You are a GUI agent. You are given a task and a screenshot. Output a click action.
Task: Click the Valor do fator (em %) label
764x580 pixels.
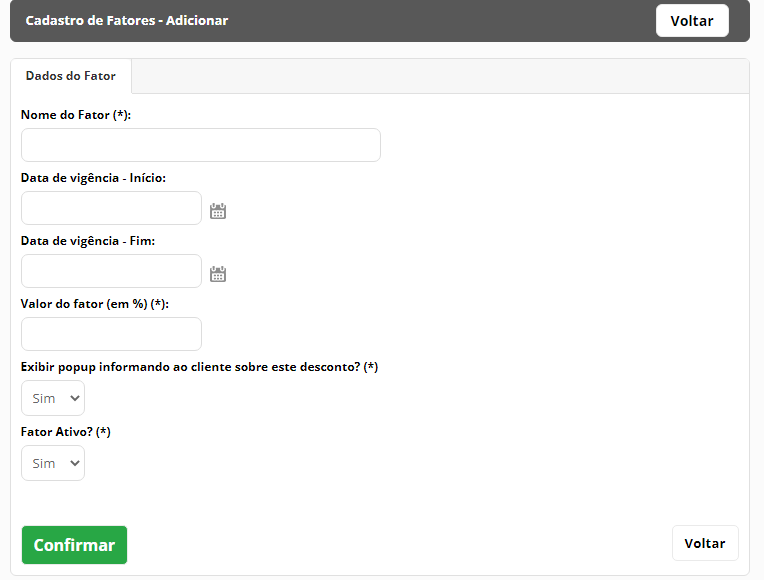[95, 304]
